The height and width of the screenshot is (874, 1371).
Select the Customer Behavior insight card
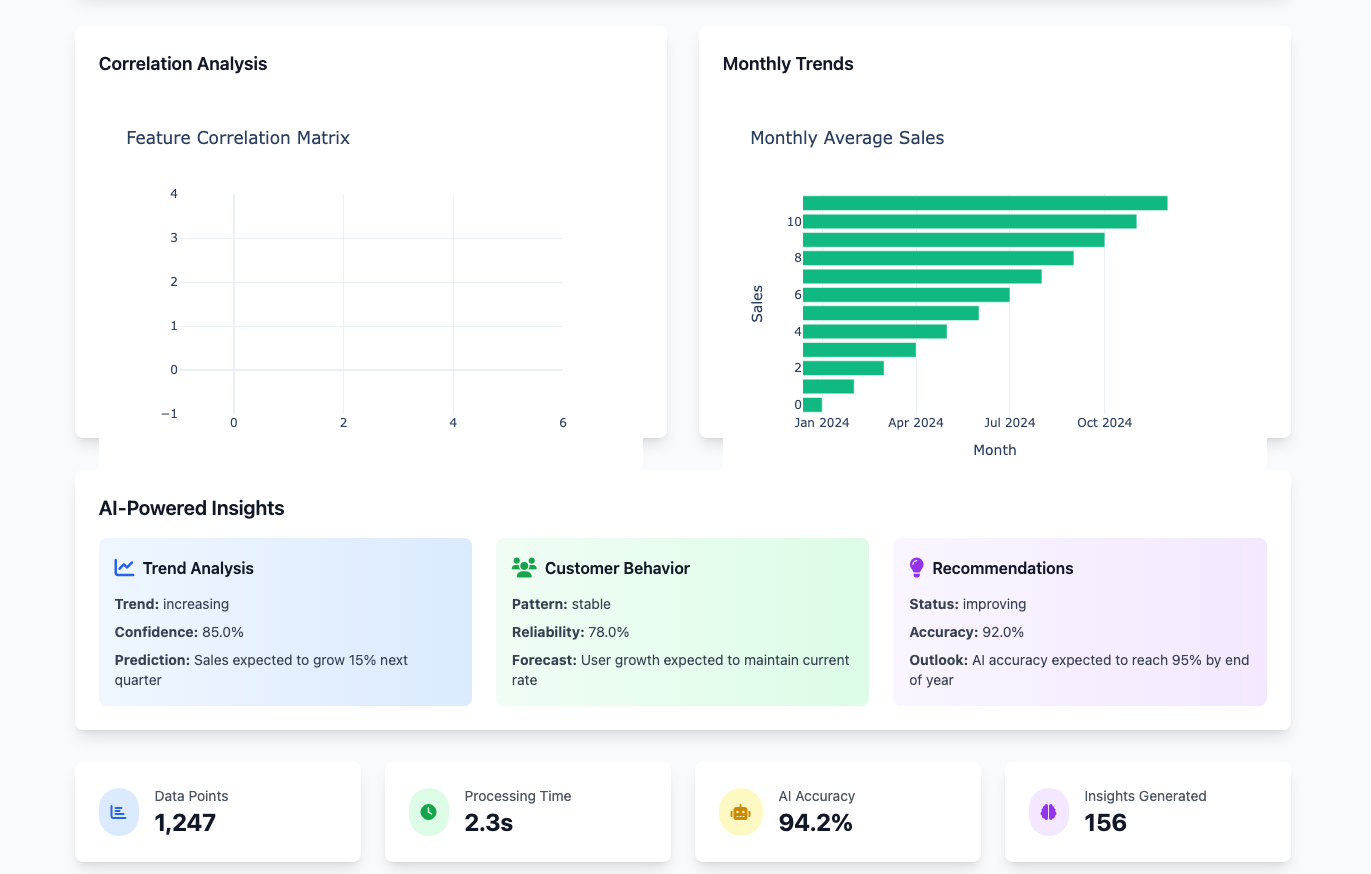tap(682, 621)
